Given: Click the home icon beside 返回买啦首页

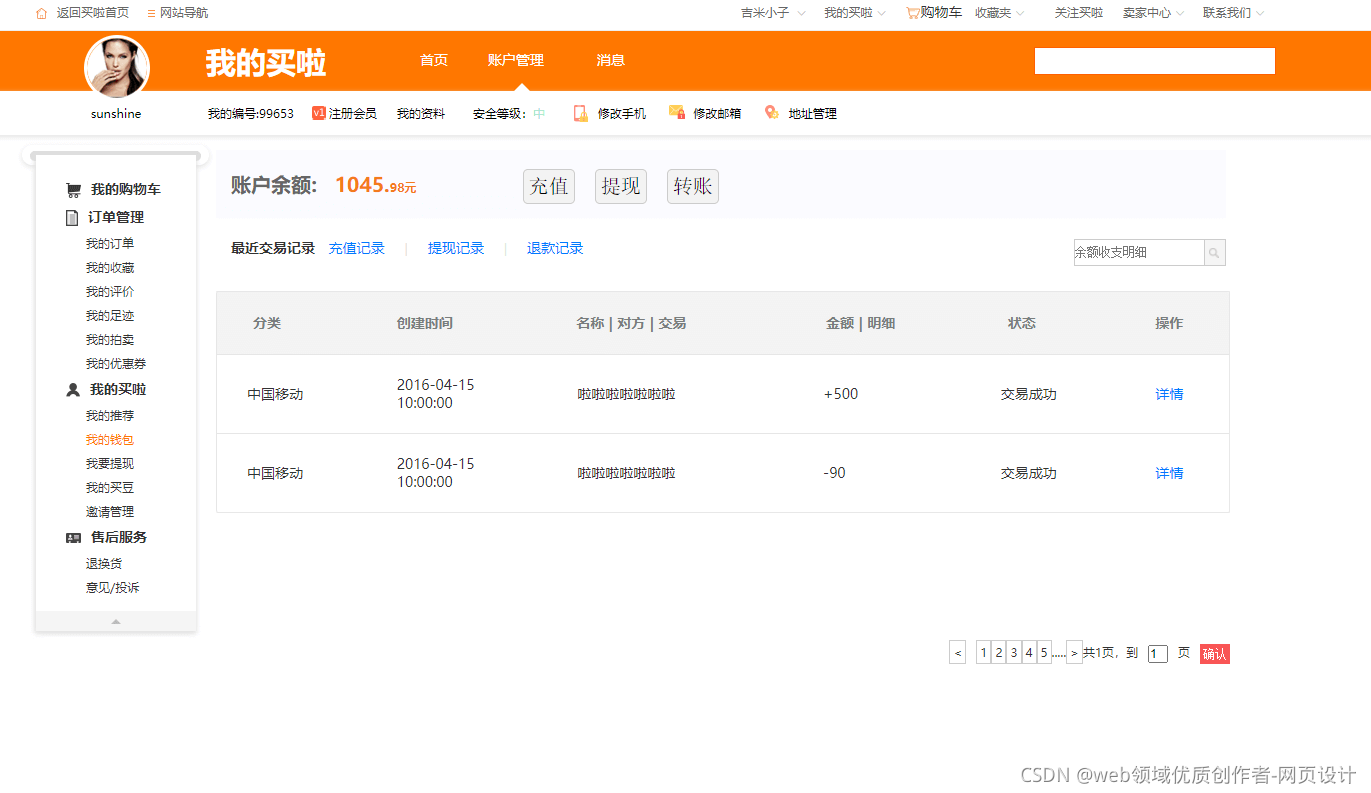Looking at the screenshot, I should click(41, 13).
